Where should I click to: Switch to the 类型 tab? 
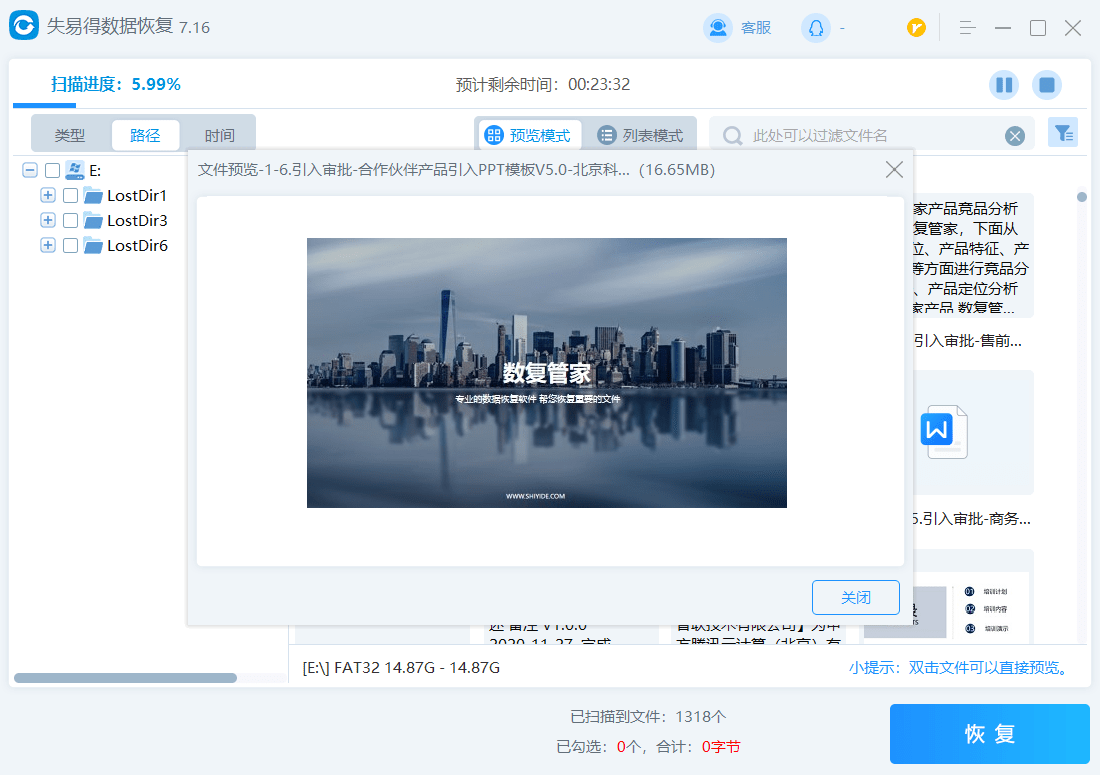click(x=70, y=135)
